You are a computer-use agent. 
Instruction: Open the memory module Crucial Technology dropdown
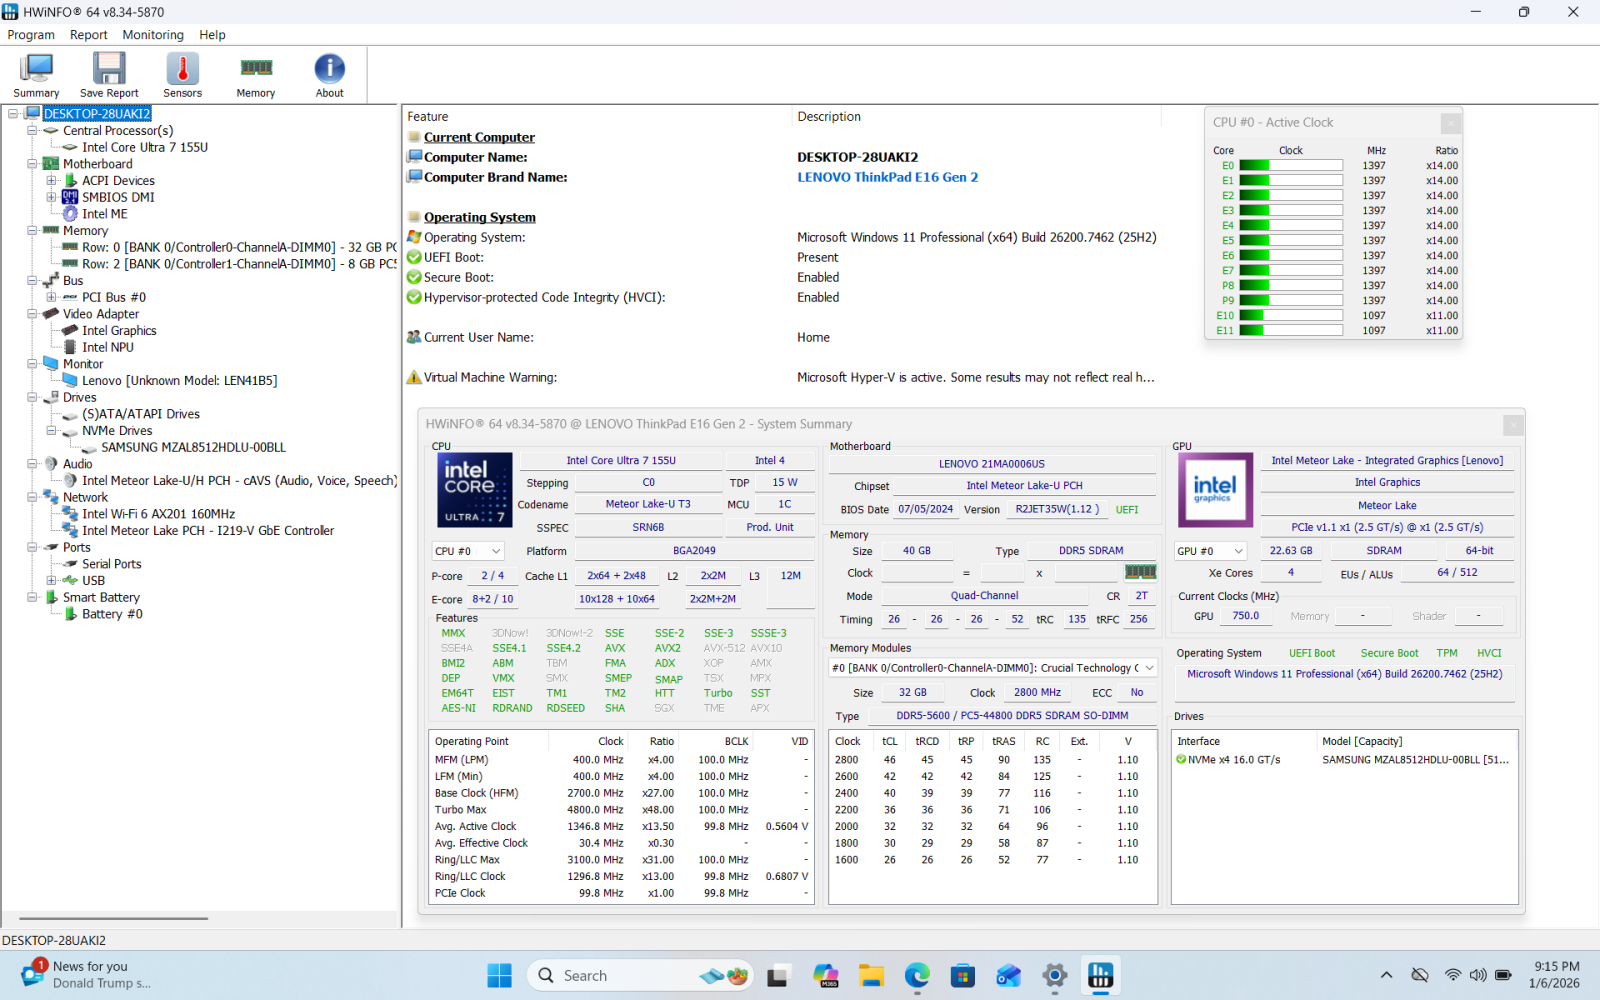(x=992, y=668)
